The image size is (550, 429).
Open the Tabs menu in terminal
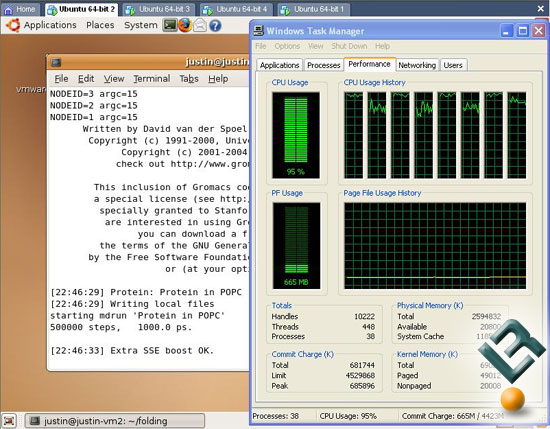pyautogui.click(x=189, y=79)
